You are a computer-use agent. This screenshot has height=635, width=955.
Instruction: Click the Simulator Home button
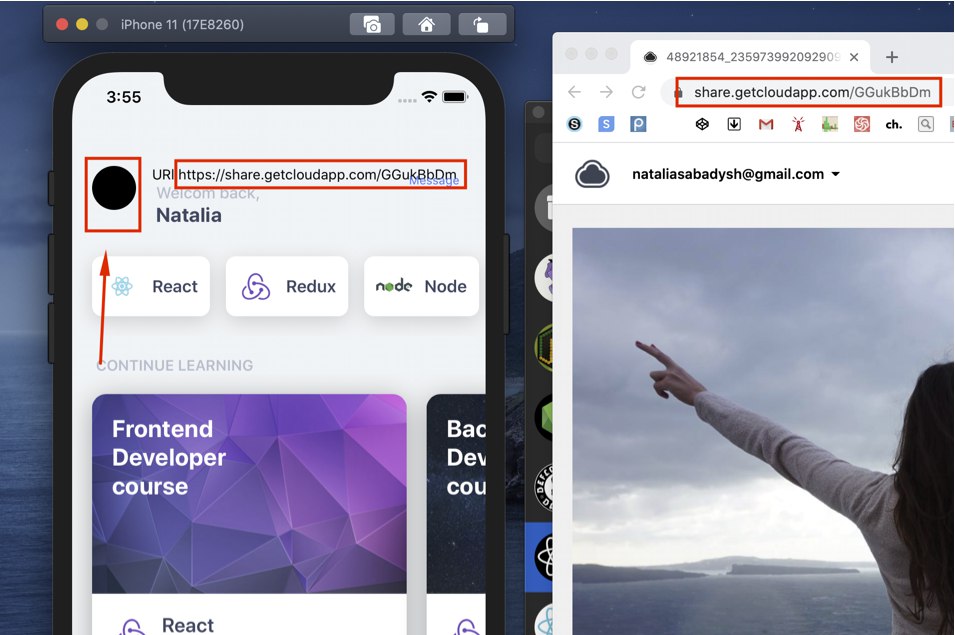coord(427,24)
